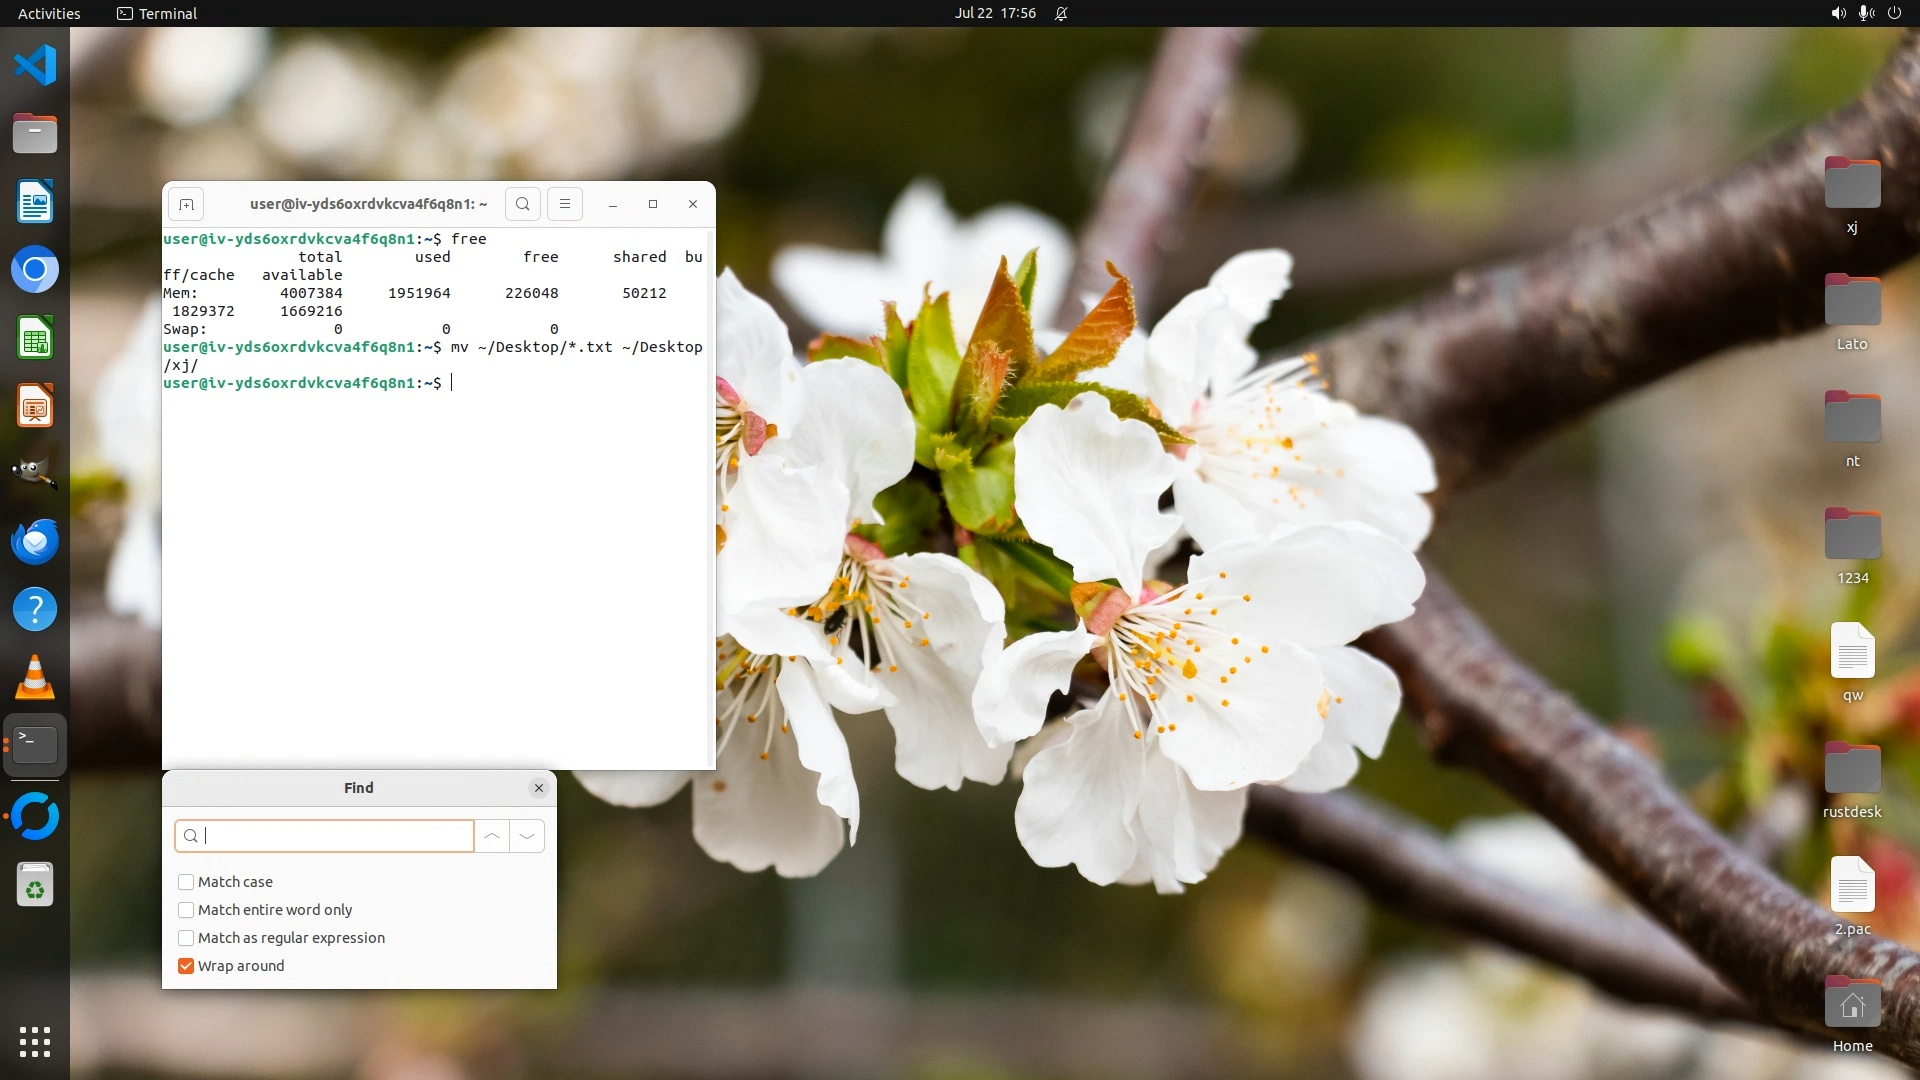Close the Find dialog

539,788
